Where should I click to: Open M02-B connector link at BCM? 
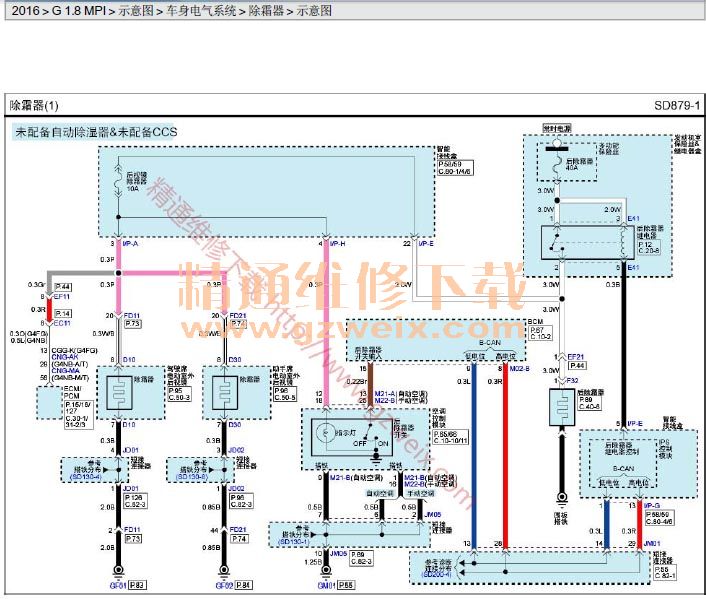[x=520, y=369]
